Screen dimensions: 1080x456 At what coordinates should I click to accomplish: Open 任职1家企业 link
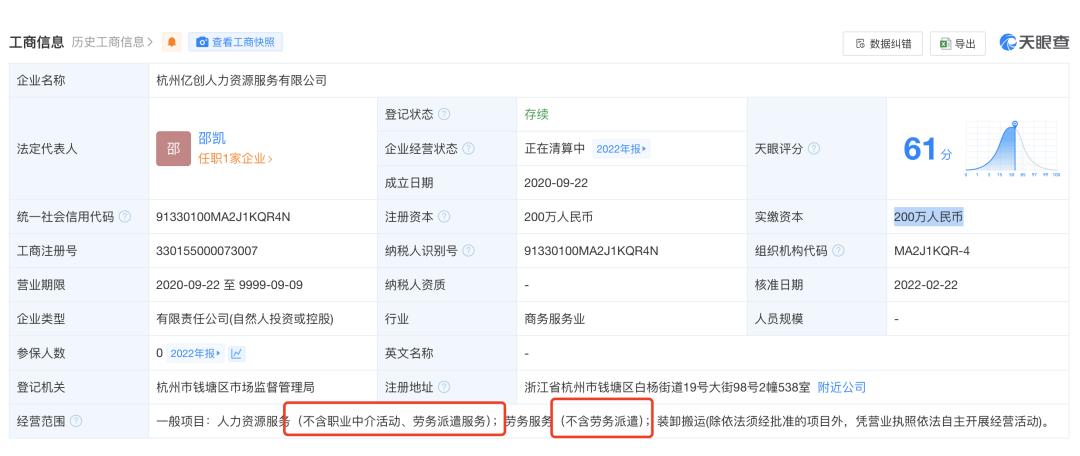pyautogui.click(x=236, y=159)
